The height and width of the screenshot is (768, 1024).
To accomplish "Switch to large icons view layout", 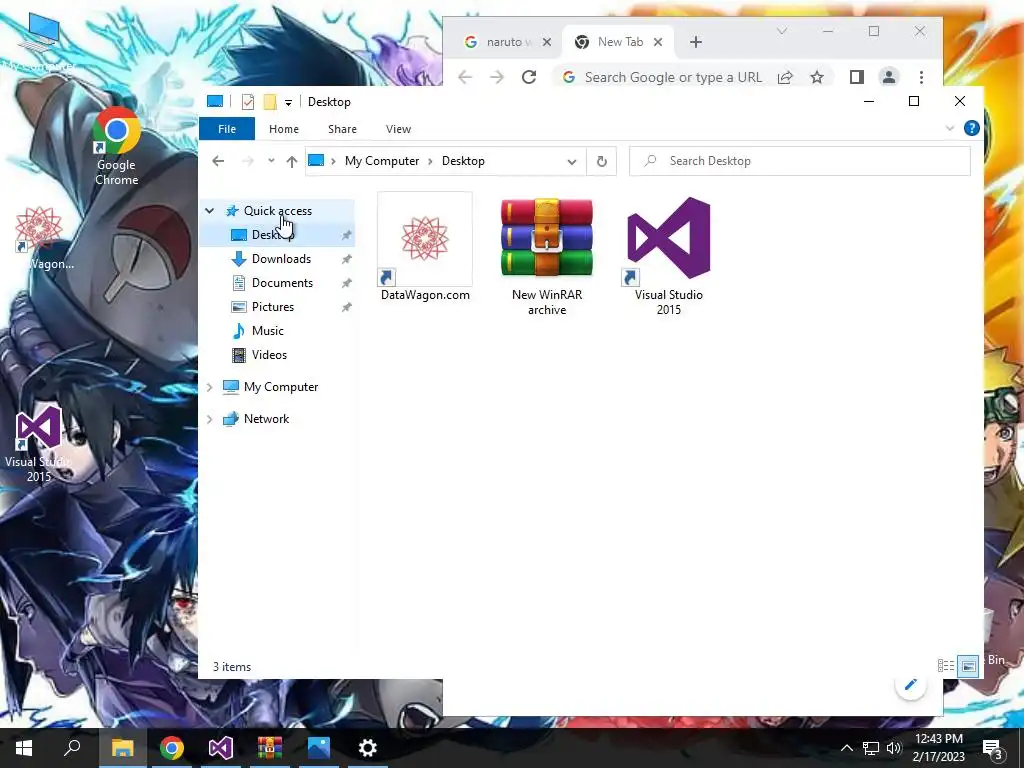I will tap(968, 666).
